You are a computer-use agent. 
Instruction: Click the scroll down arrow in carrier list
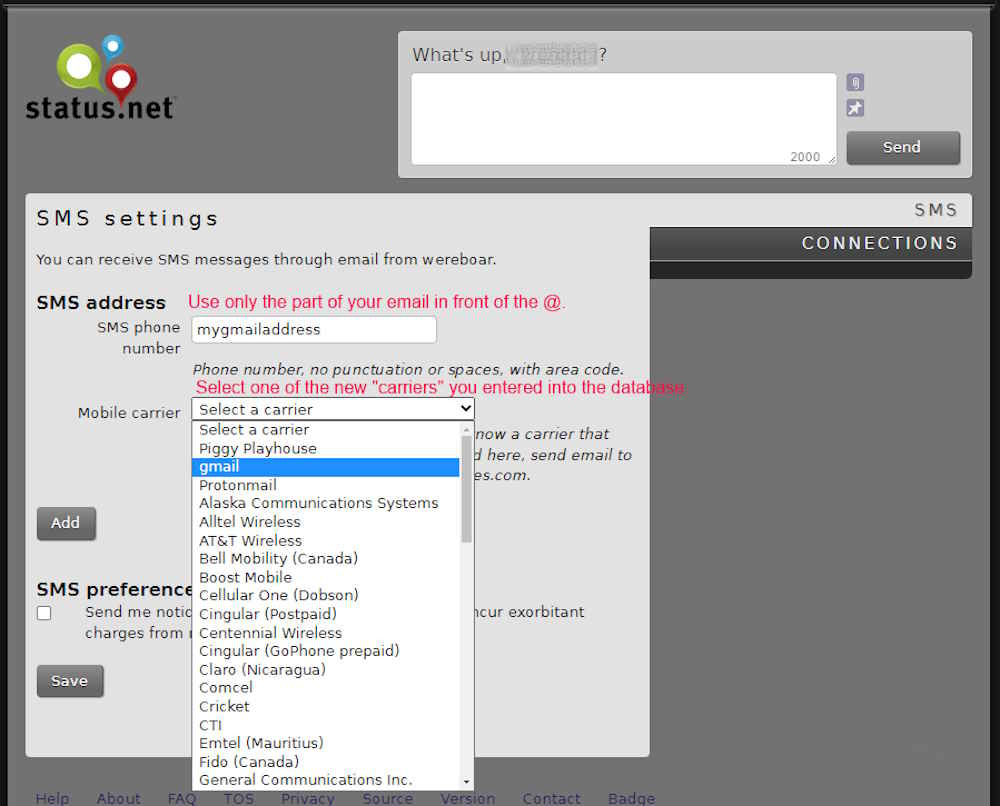coord(466,781)
